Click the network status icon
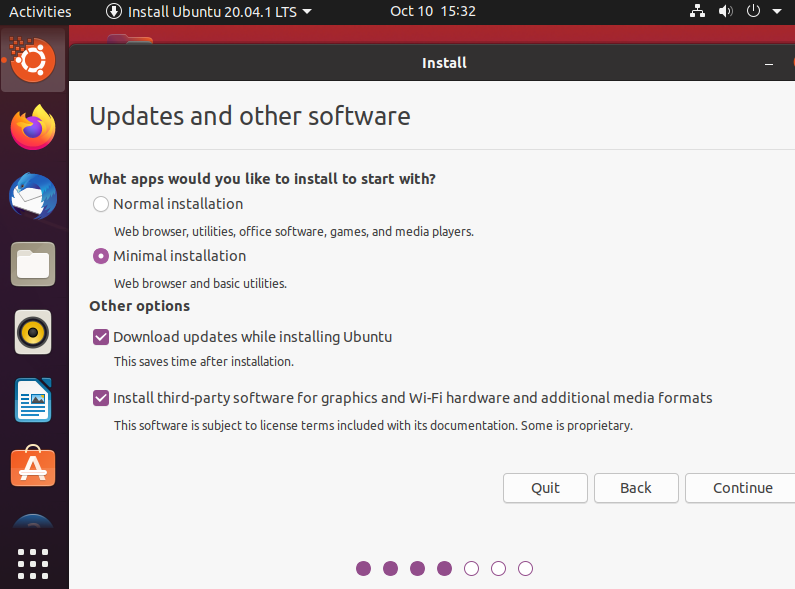Viewport: 795px width, 589px height. pyautogui.click(x=698, y=12)
